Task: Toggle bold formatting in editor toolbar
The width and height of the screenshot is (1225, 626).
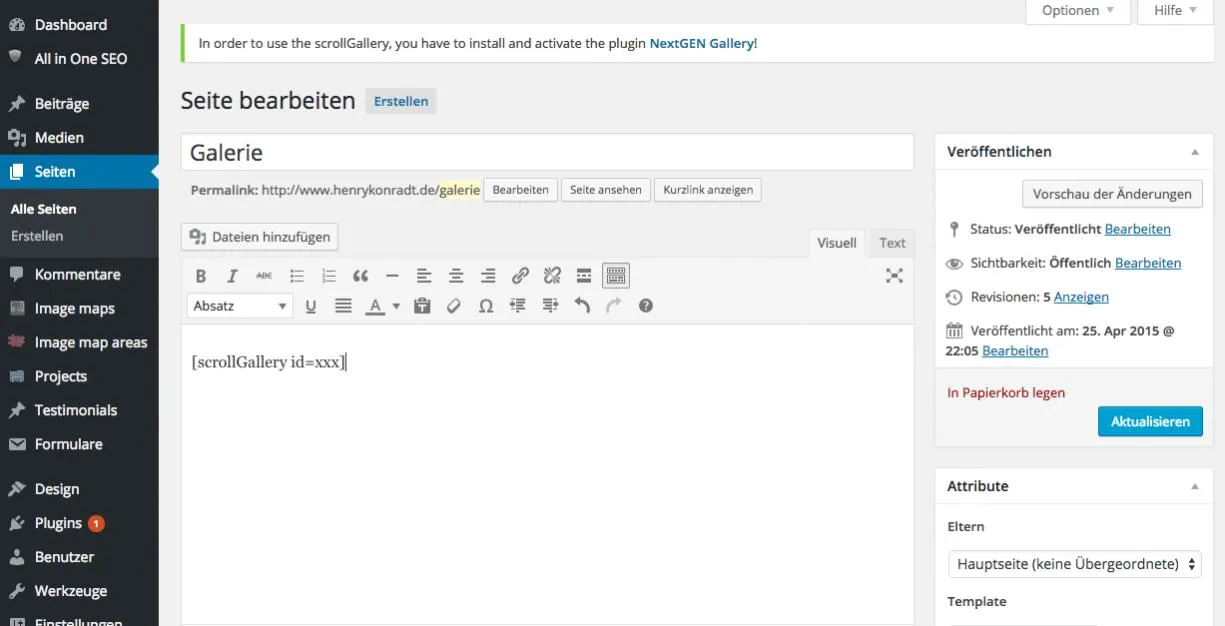Action: click(201, 276)
